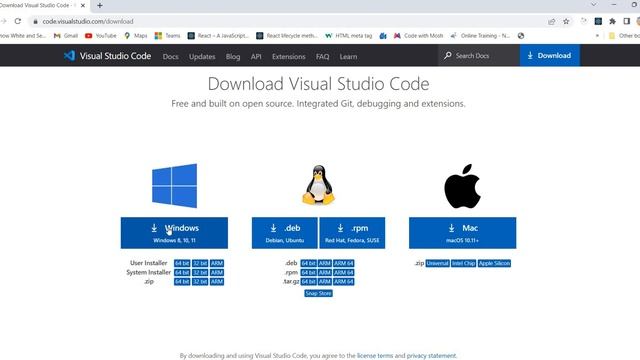640x360 pixels.
Task: Select User Installer ARM link
Action: (217, 263)
